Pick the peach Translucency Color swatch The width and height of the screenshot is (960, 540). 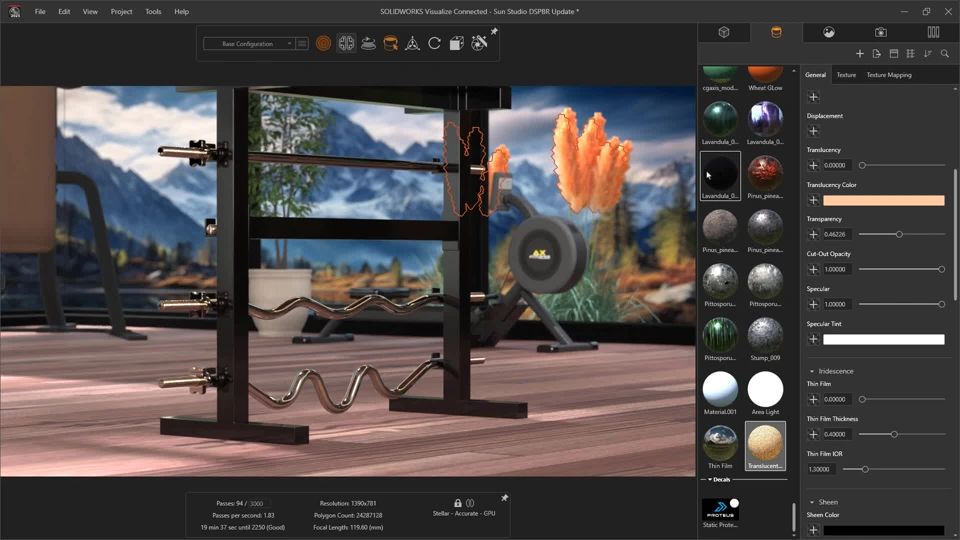coord(883,200)
